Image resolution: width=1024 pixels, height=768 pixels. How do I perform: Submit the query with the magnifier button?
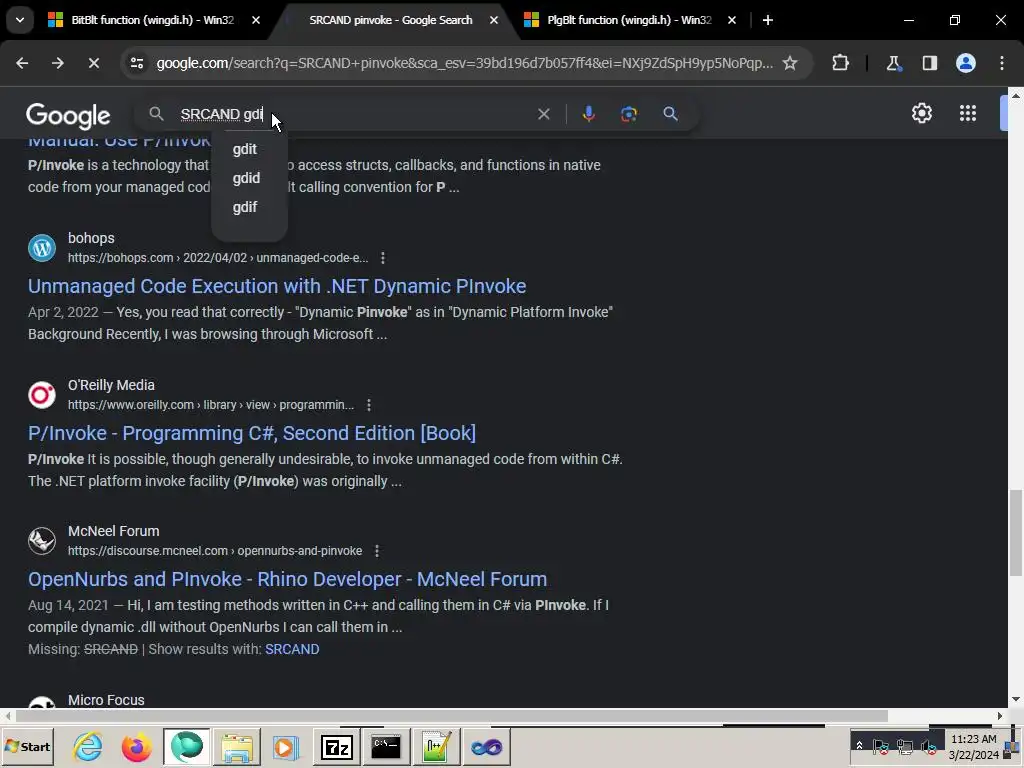[x=670, y=114]
